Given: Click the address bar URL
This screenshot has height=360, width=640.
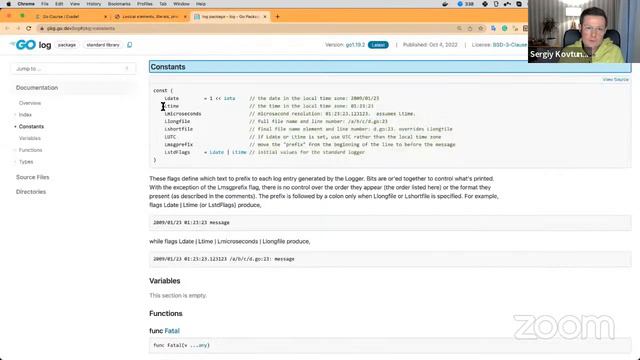Looking at the screenshot, I should point(81,28).
